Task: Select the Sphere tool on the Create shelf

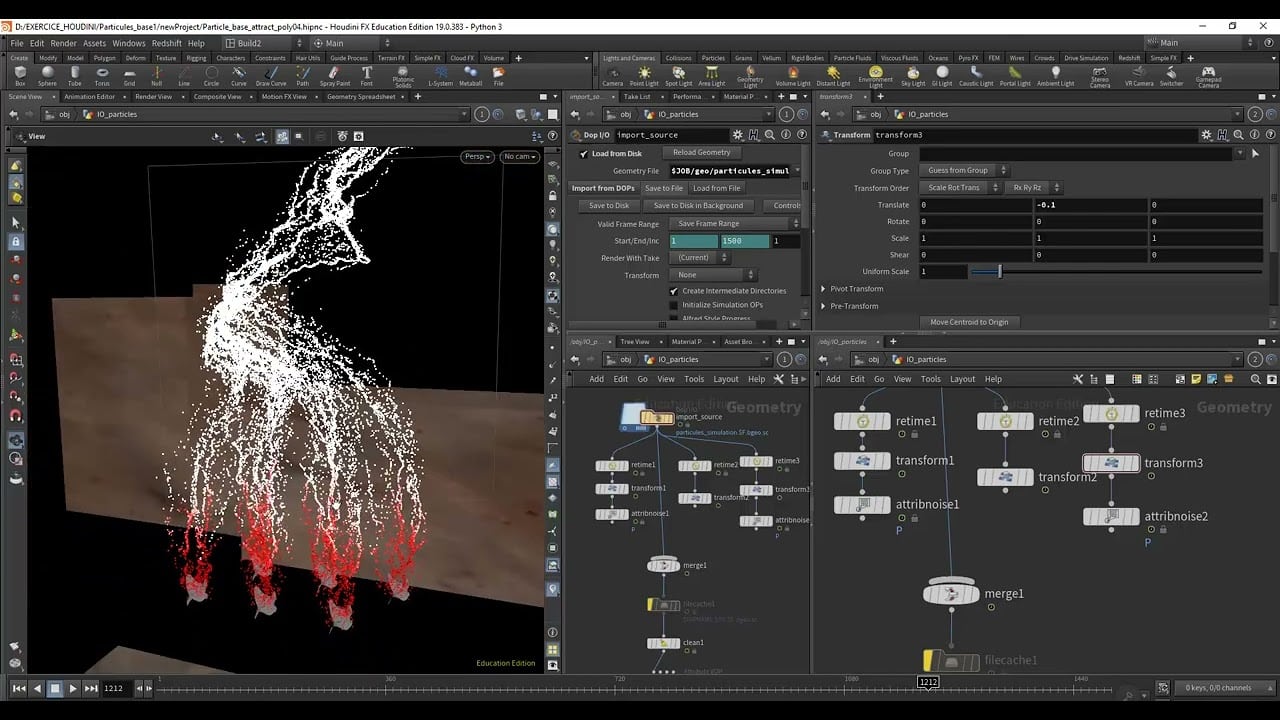Action: (47, 74)
